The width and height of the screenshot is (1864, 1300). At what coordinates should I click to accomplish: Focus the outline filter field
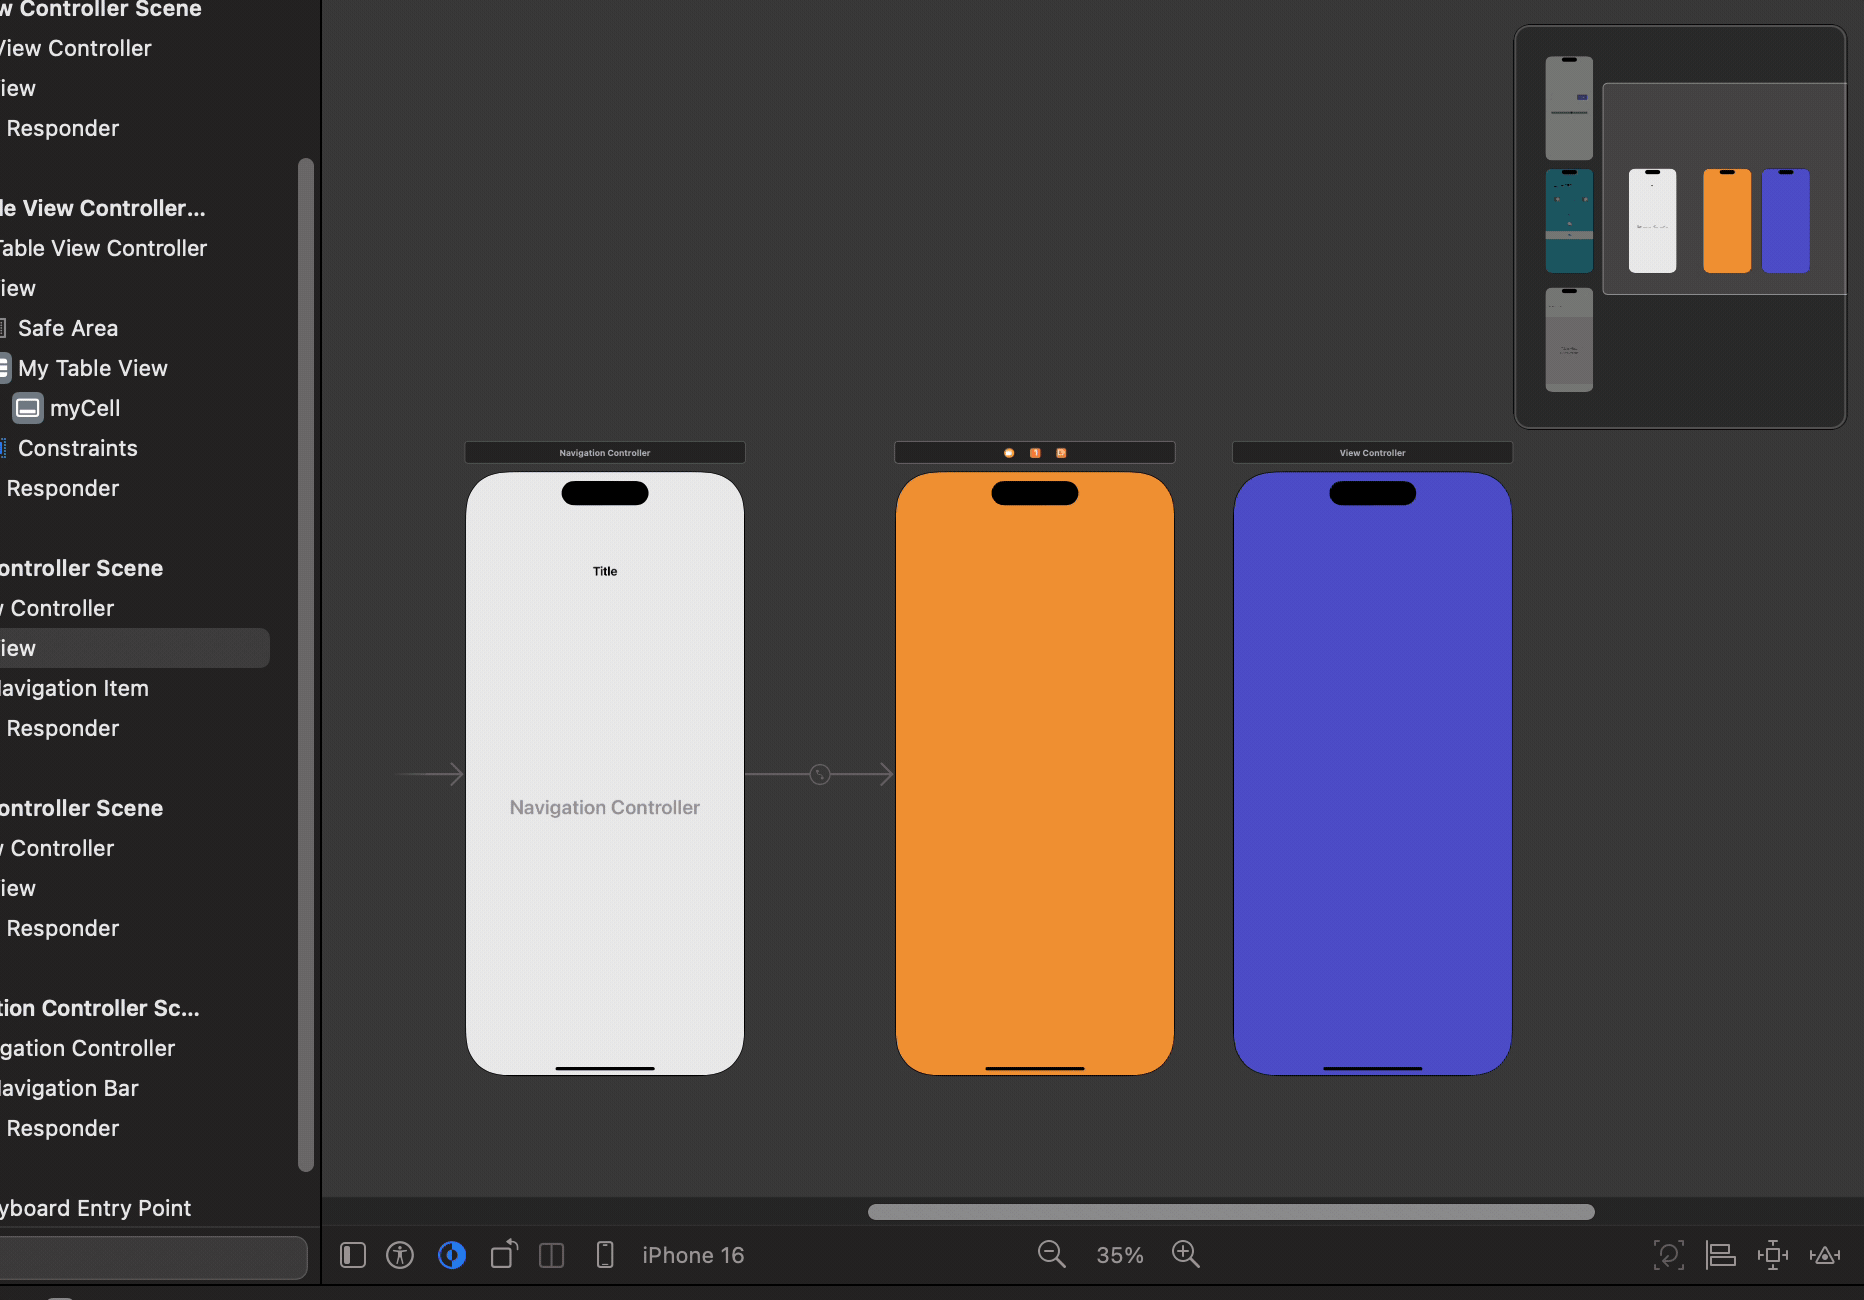(152, 1257)
